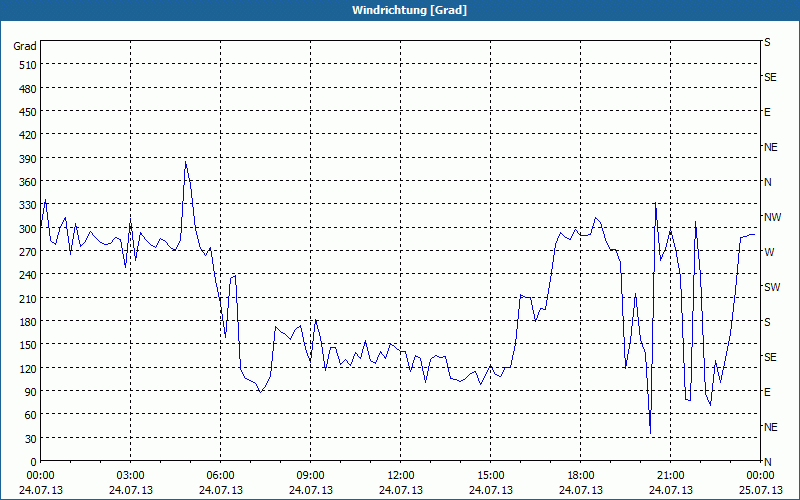Click the chart title Windrichtung [Grad]
The image size is (800, 500).
point(409,10)
